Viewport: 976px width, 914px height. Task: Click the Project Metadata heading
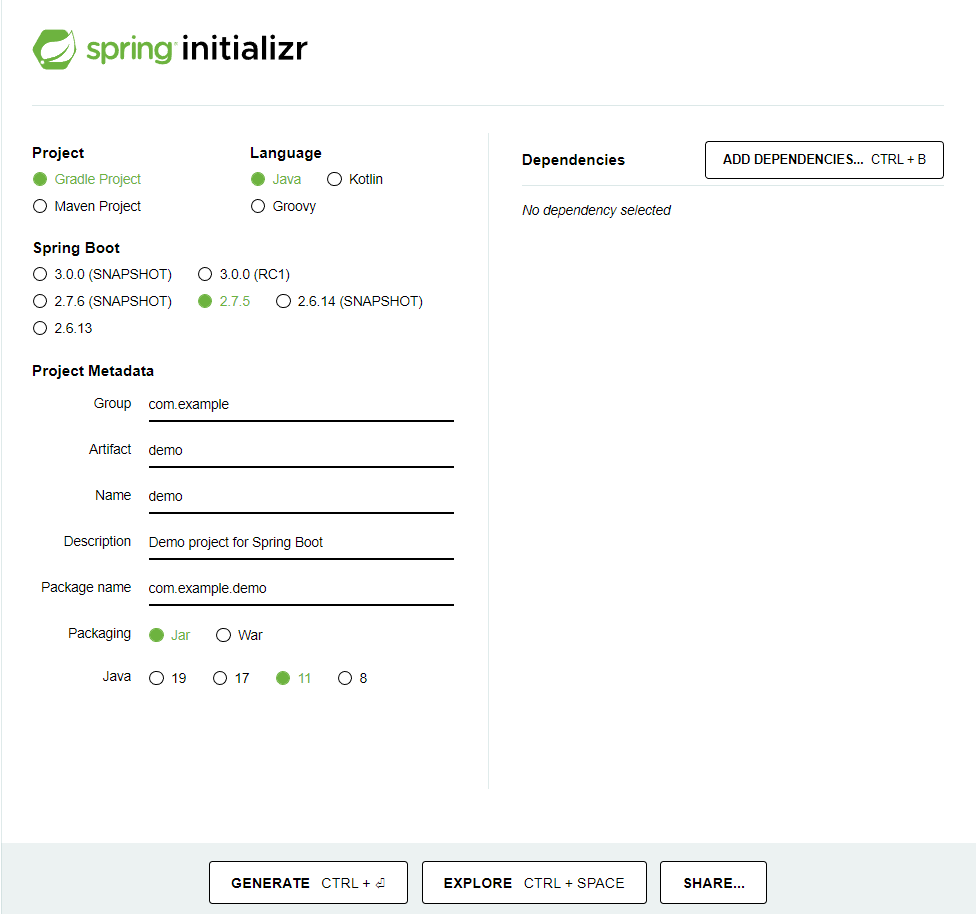coord(93,371)
